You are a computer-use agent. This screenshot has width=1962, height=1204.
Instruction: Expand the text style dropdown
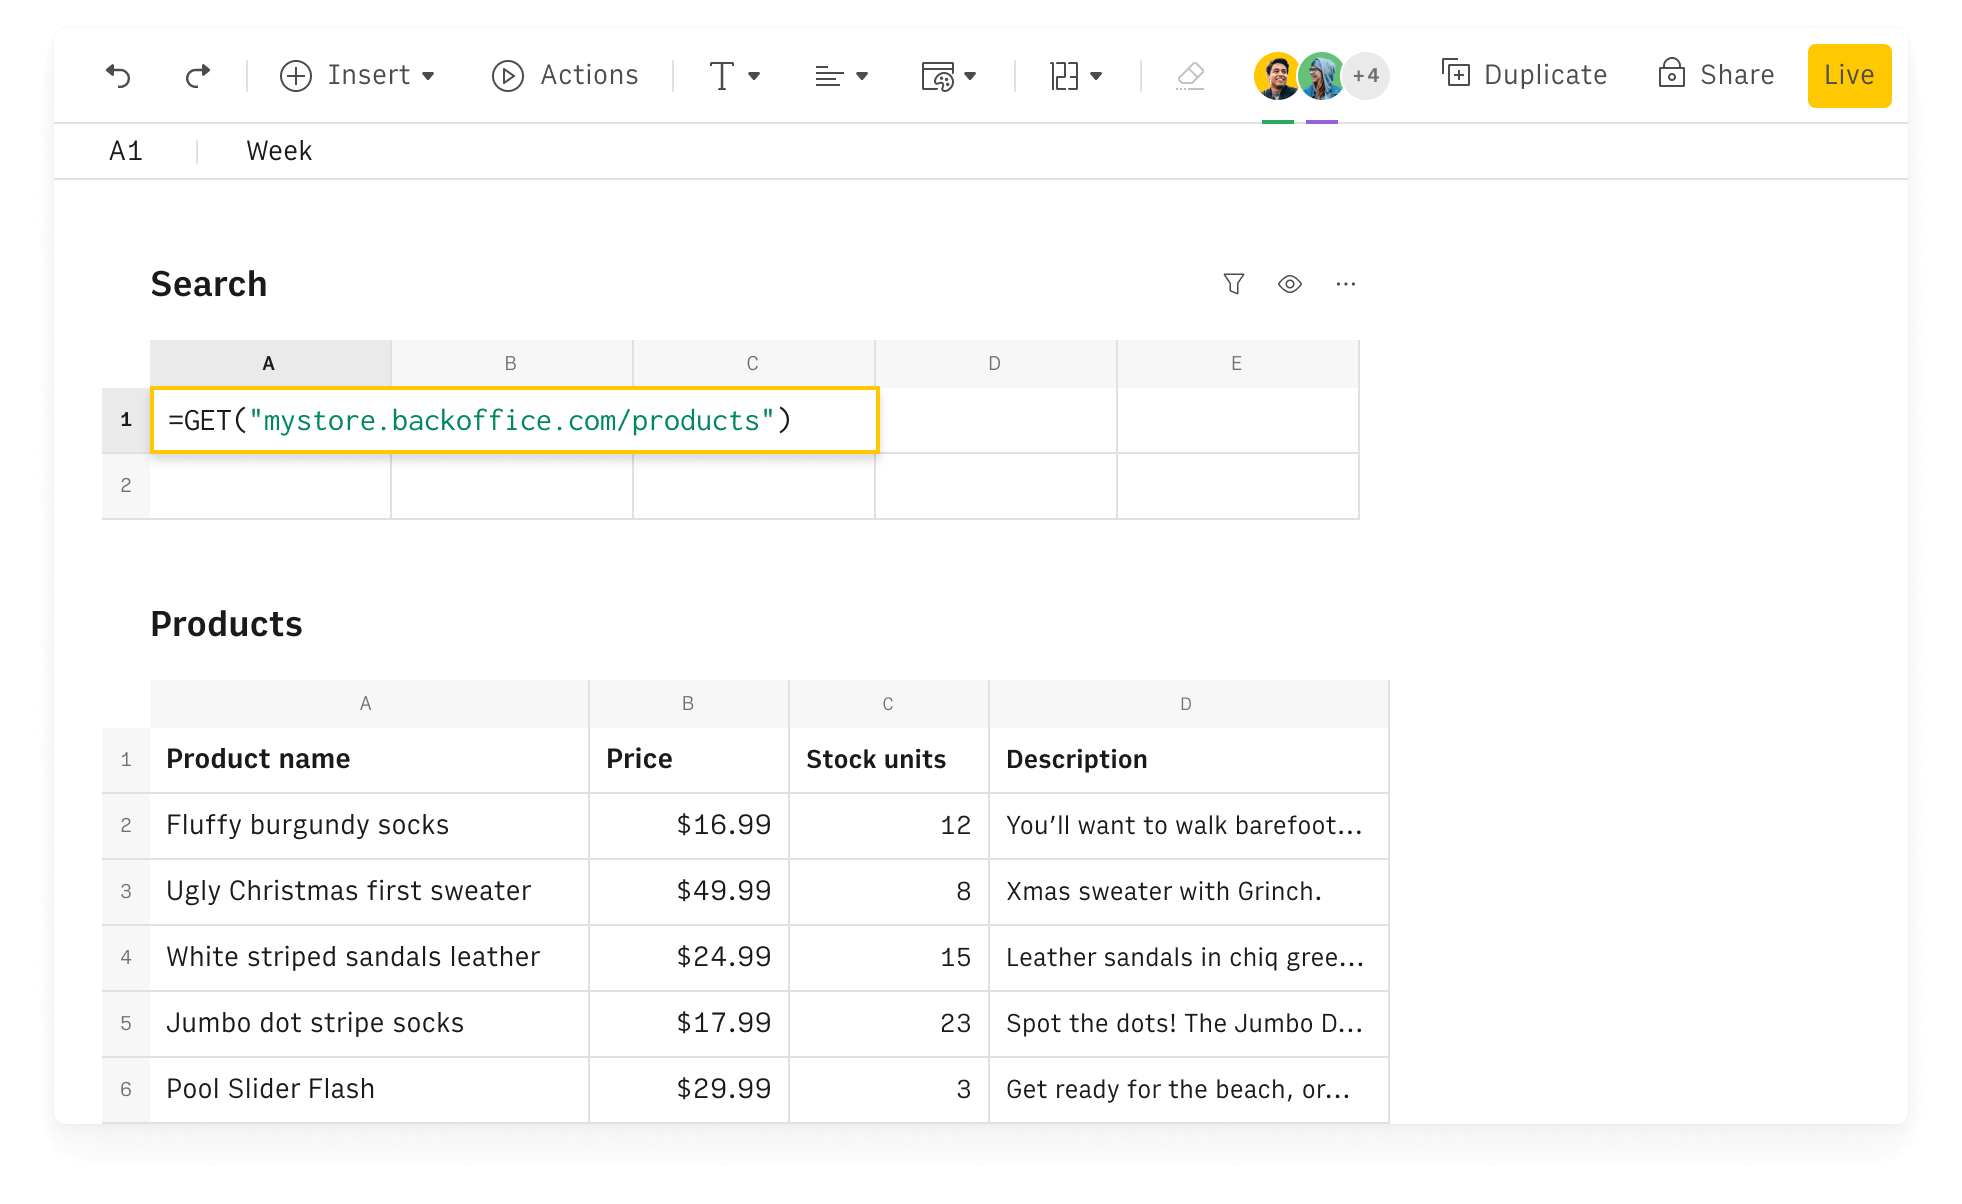click(x=734, y=76)
